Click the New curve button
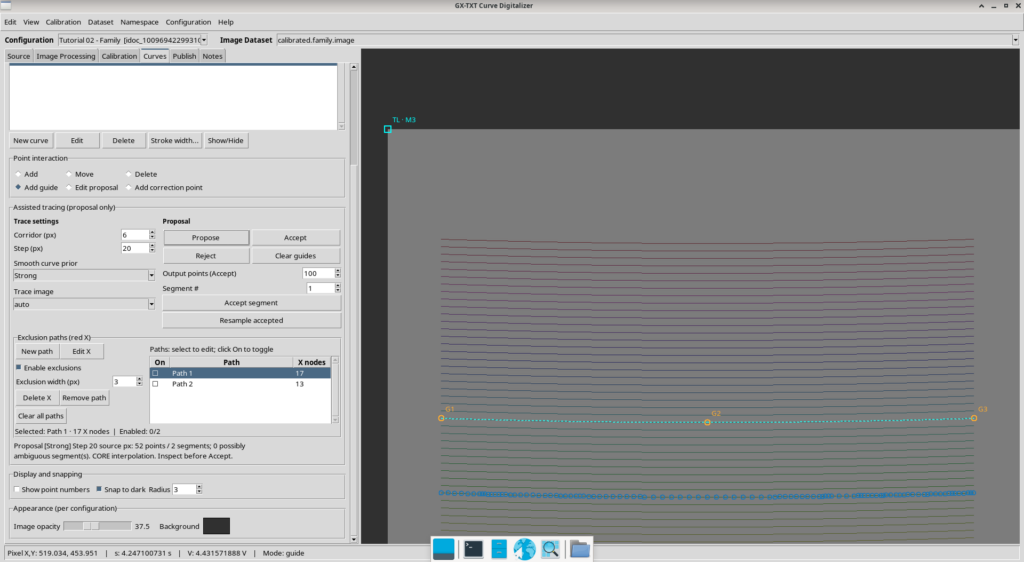Viewport: 1024px width, 562px height. tap(31, 140)
